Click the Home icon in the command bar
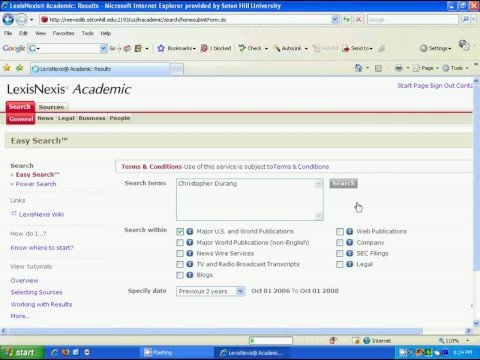Image resolution: width=480 pixels, height=360 pixels. pos(358,68)
